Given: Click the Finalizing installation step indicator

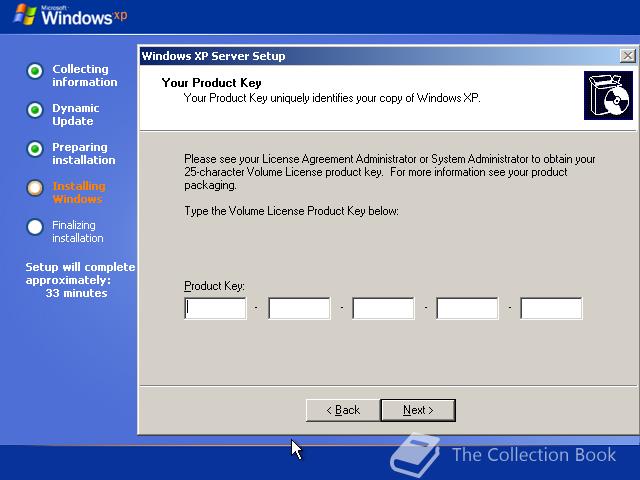Looking at the screenshot, I should click(x=35, y=227).
